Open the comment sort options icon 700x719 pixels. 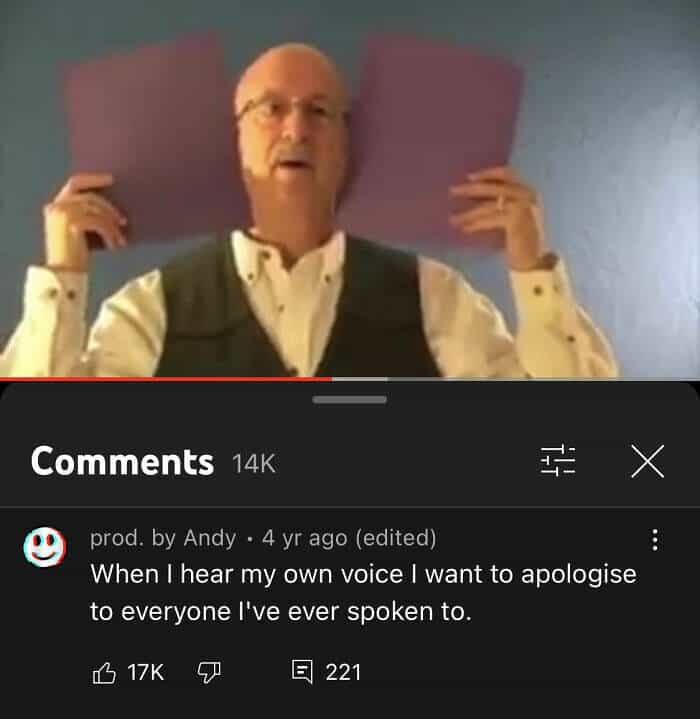pos(557,461)
